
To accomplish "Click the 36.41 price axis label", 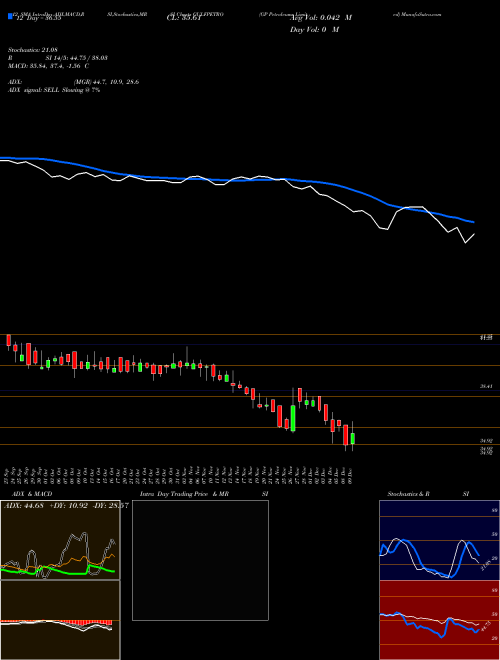I will (486, 386).
